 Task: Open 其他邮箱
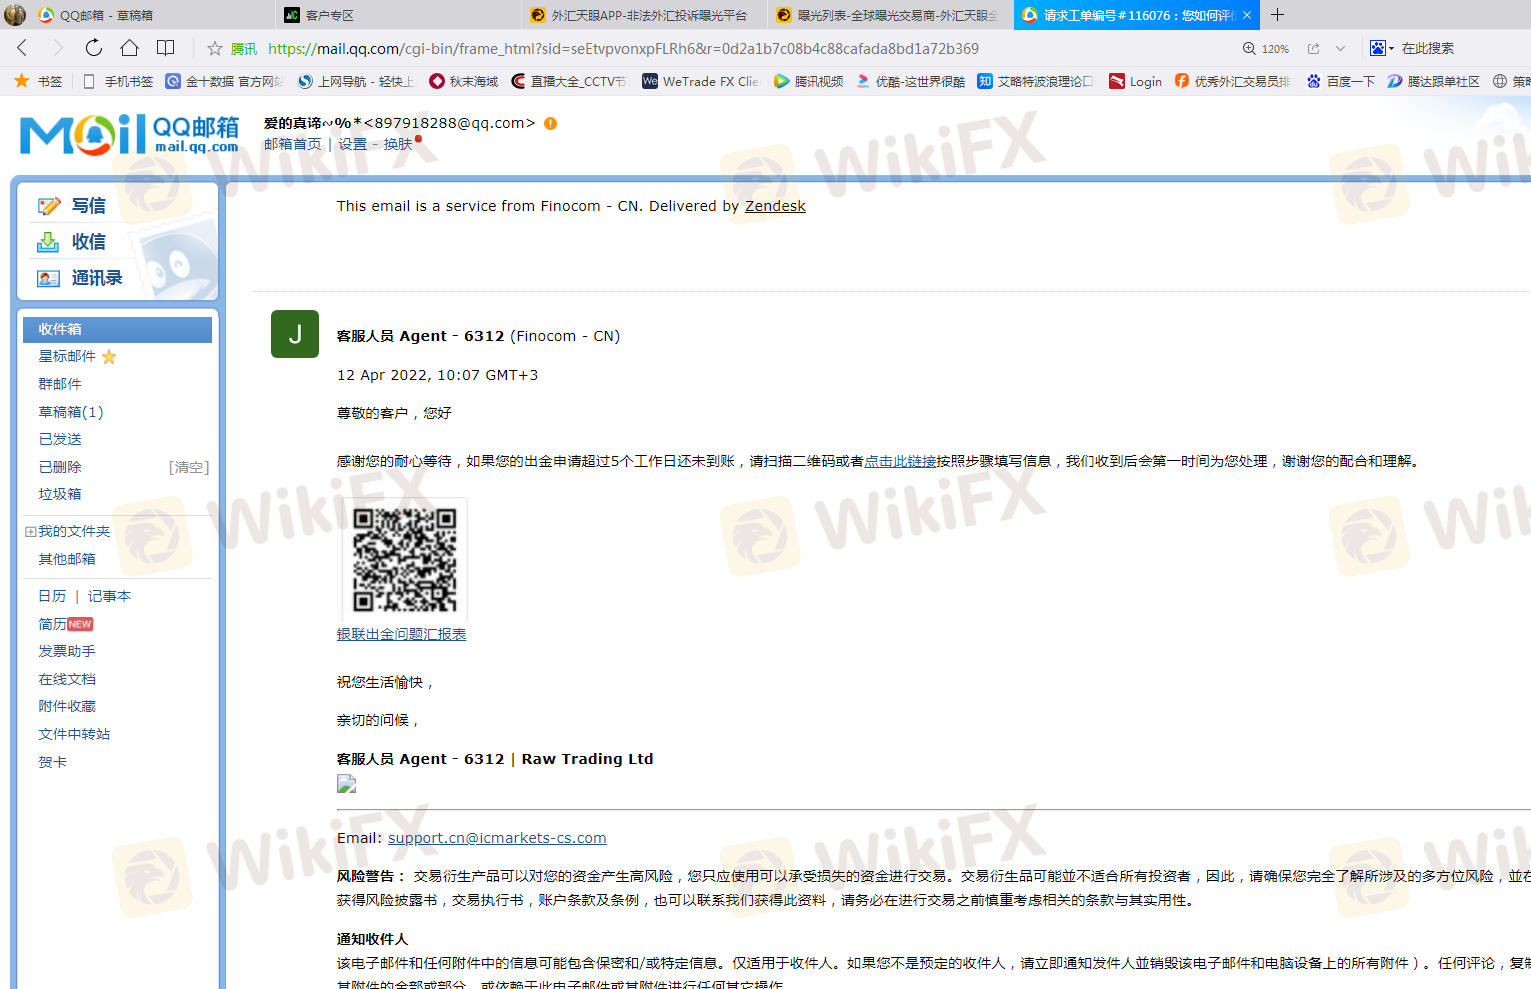point(67,559)
